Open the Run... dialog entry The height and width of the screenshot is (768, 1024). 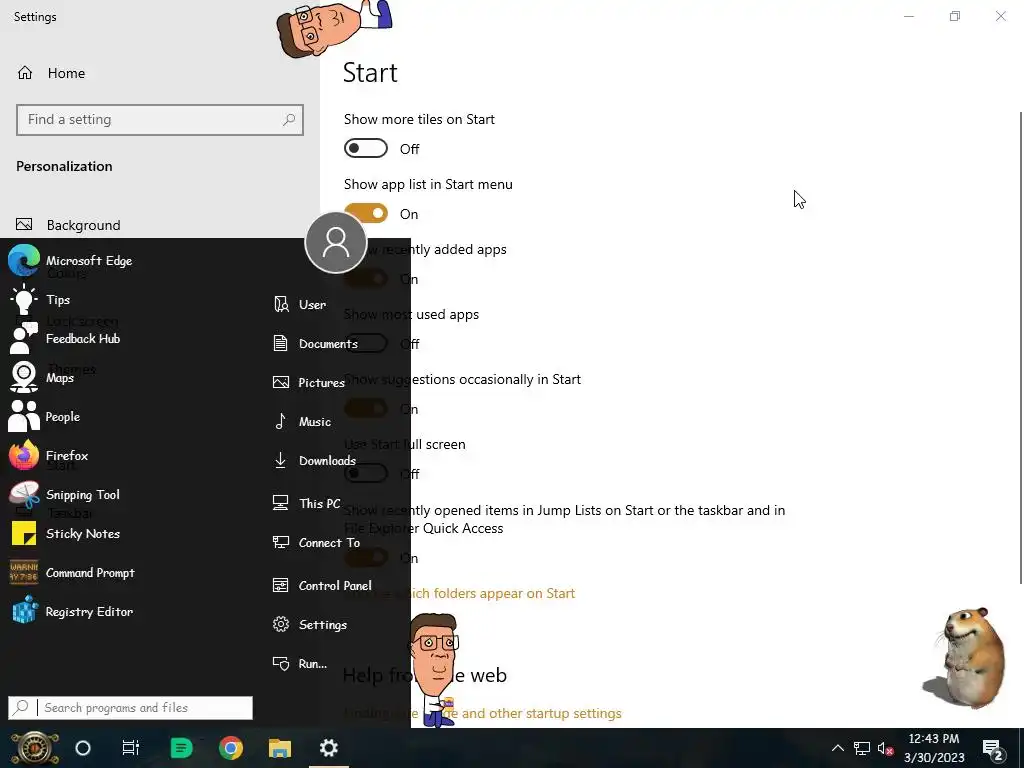(x=300, y=664)
